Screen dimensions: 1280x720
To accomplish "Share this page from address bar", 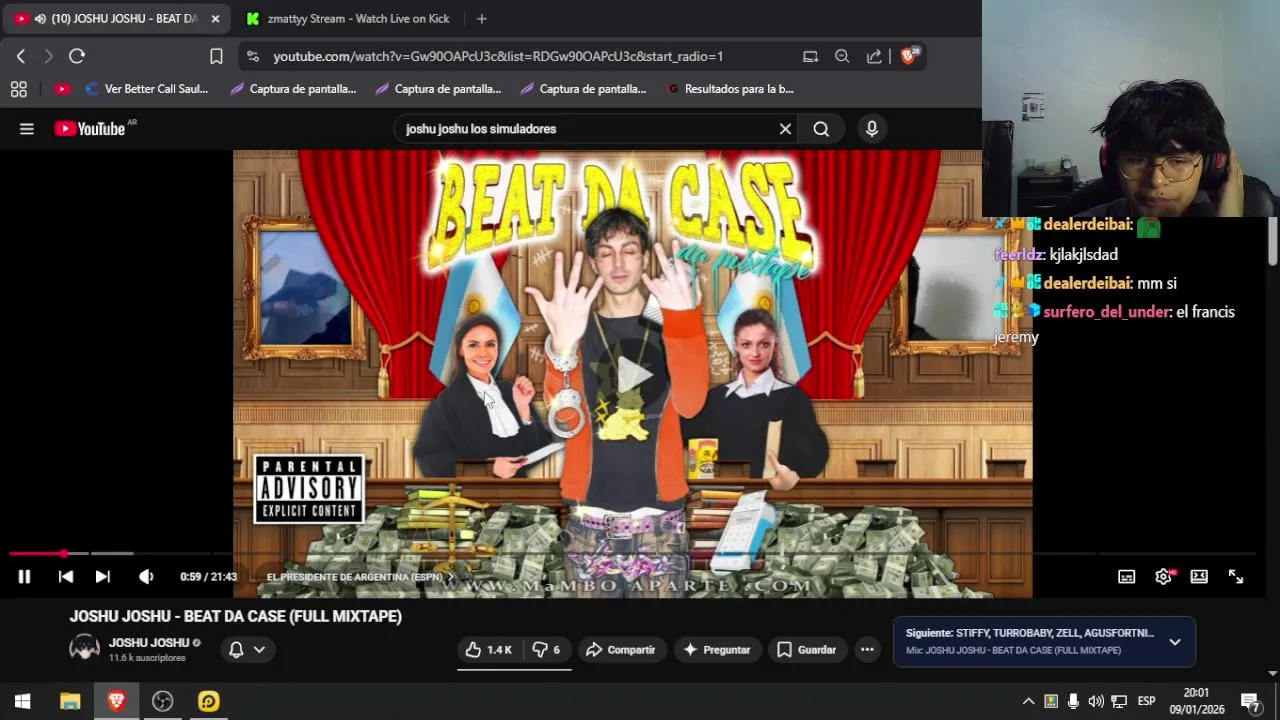I will point(874,57).
